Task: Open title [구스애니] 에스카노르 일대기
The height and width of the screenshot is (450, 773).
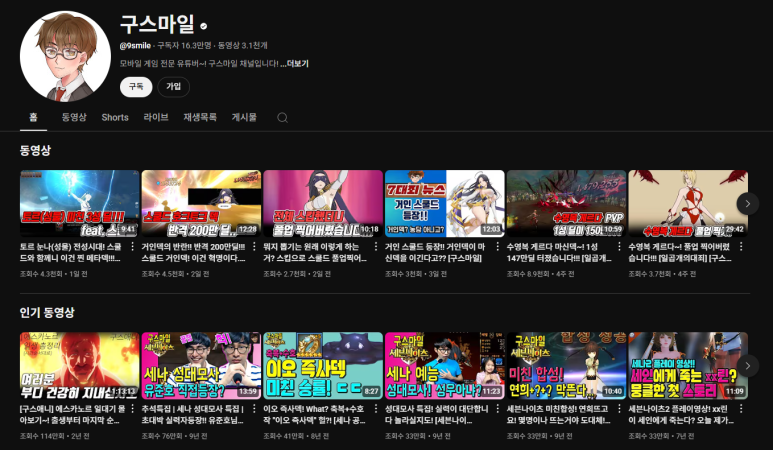Action: pyautogui.click(x=72, y=415)
